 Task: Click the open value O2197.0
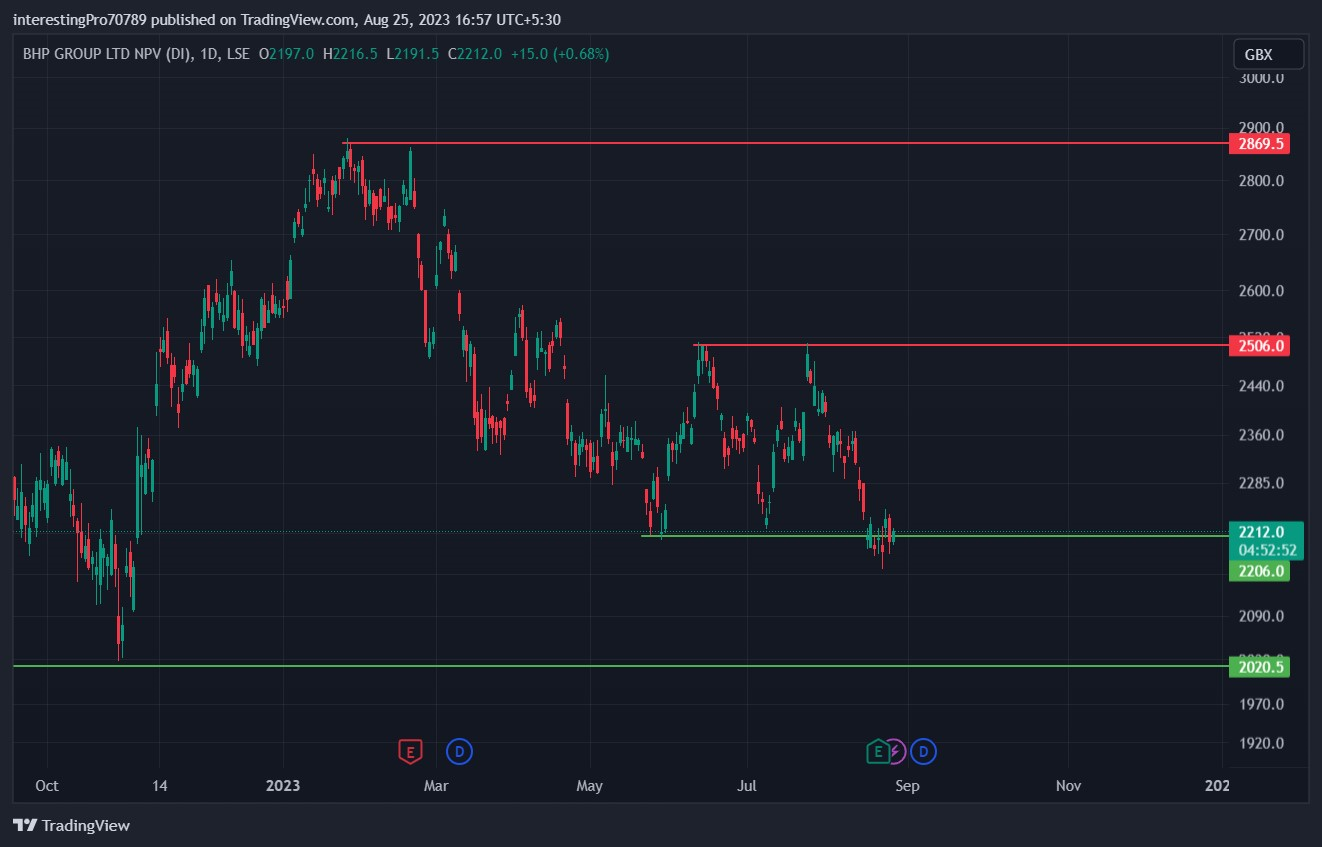tap(287, 54)
